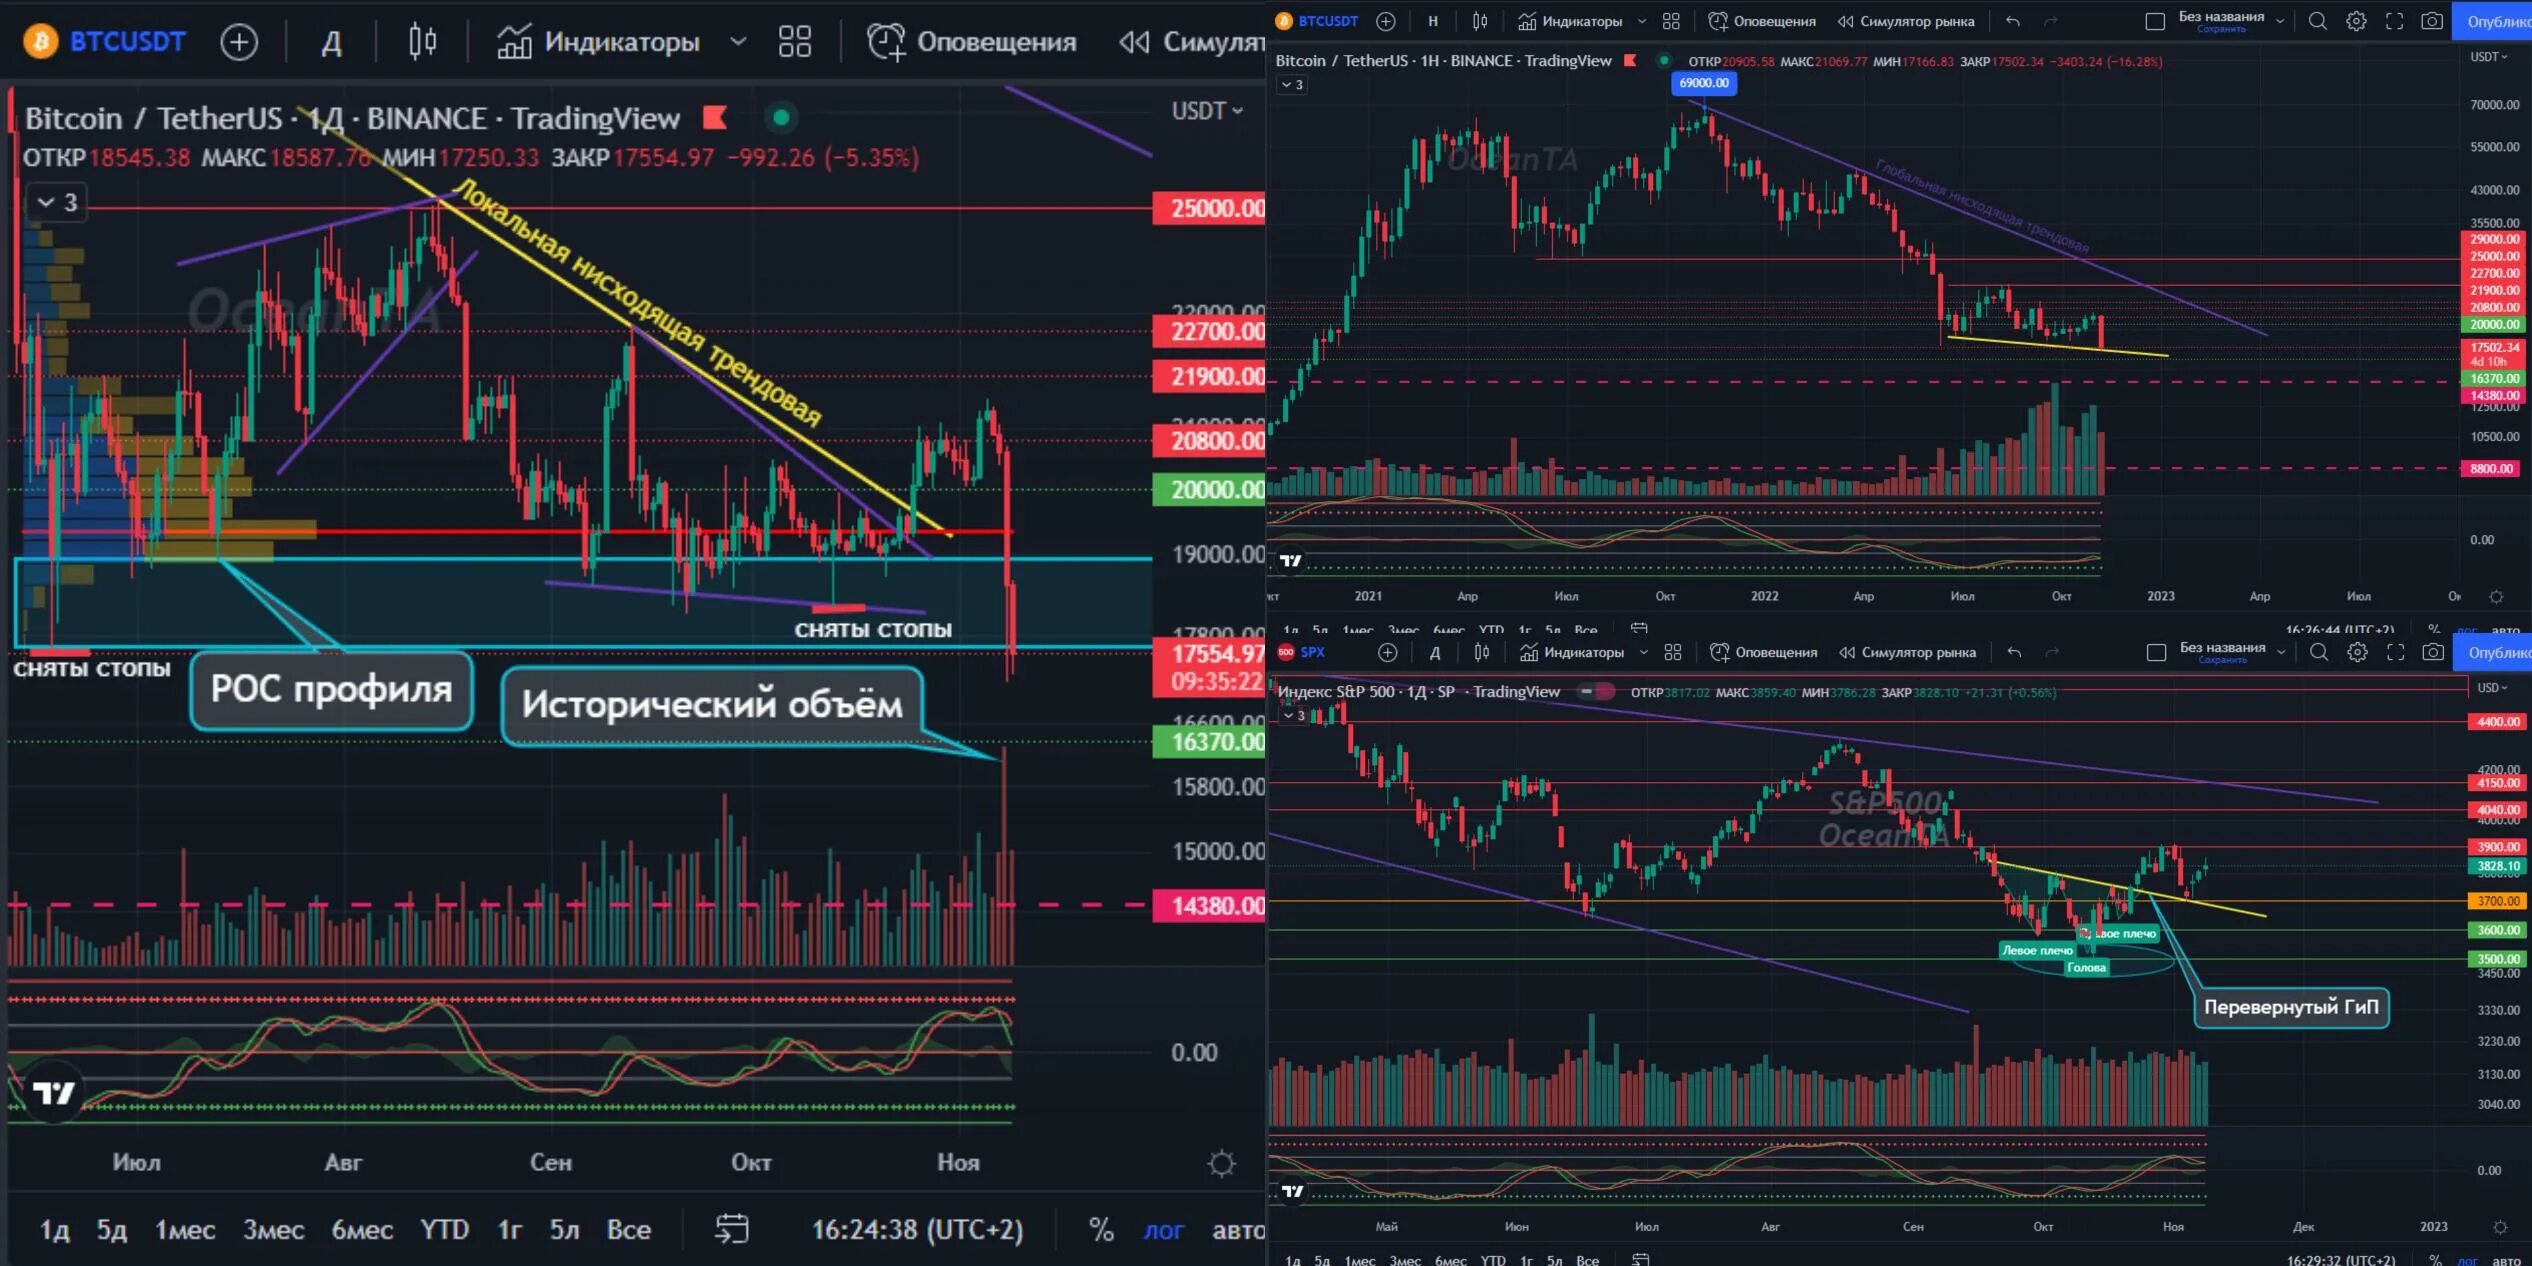Open Симулятор рынка in the SPX chart

pos(1908,652)
